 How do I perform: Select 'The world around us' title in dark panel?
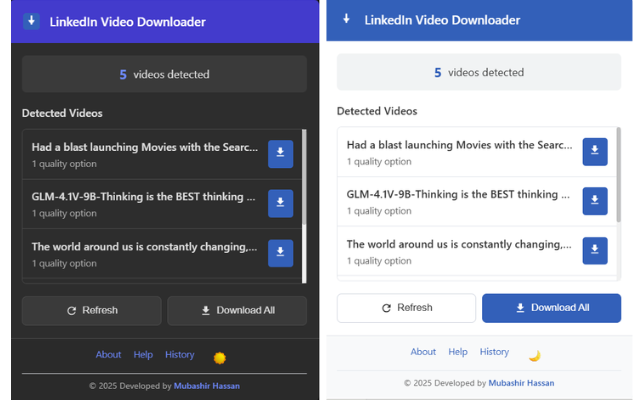point(144,247)
